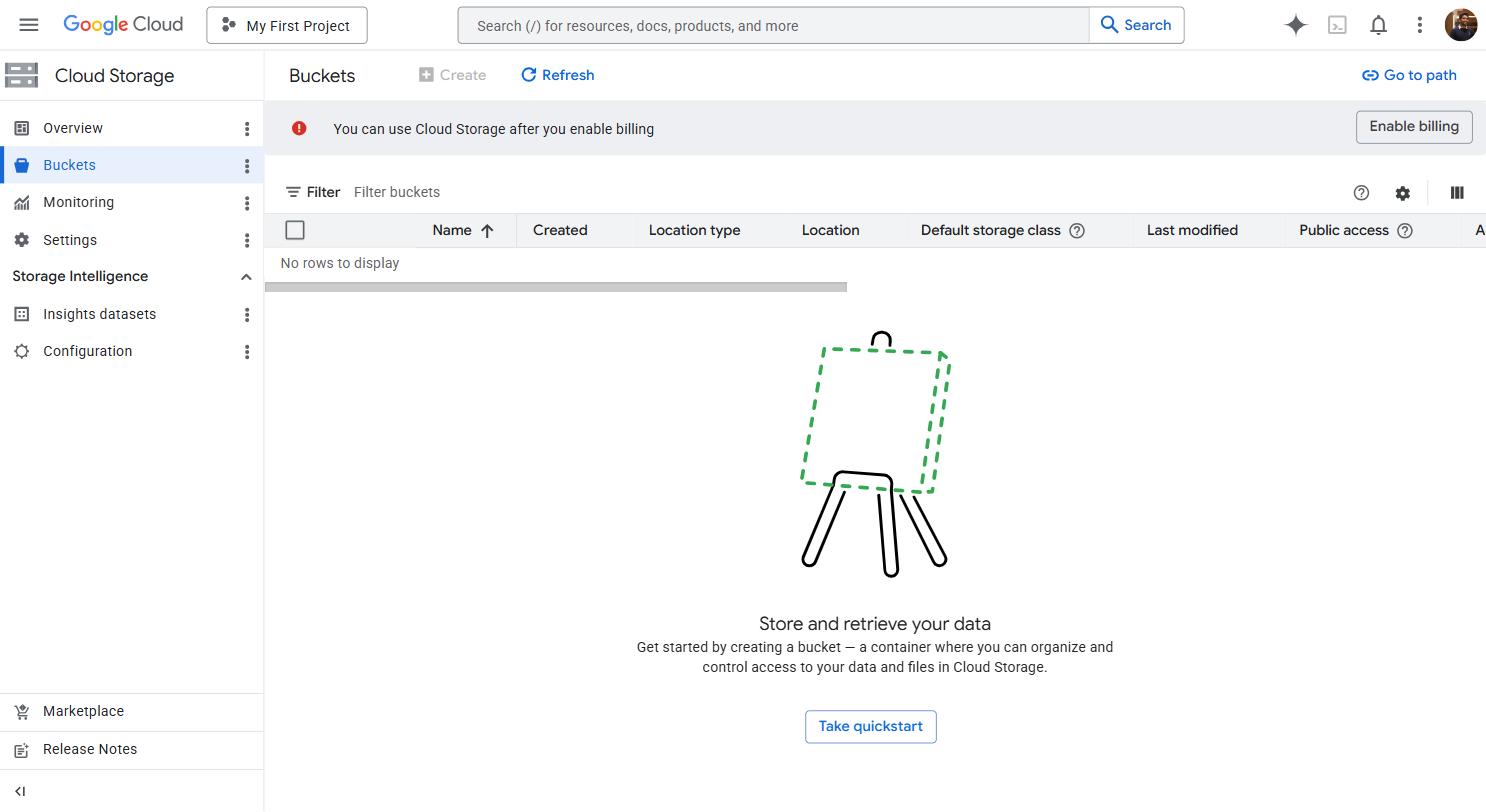Go to Overview in sidebar

(x=73, y=128)
